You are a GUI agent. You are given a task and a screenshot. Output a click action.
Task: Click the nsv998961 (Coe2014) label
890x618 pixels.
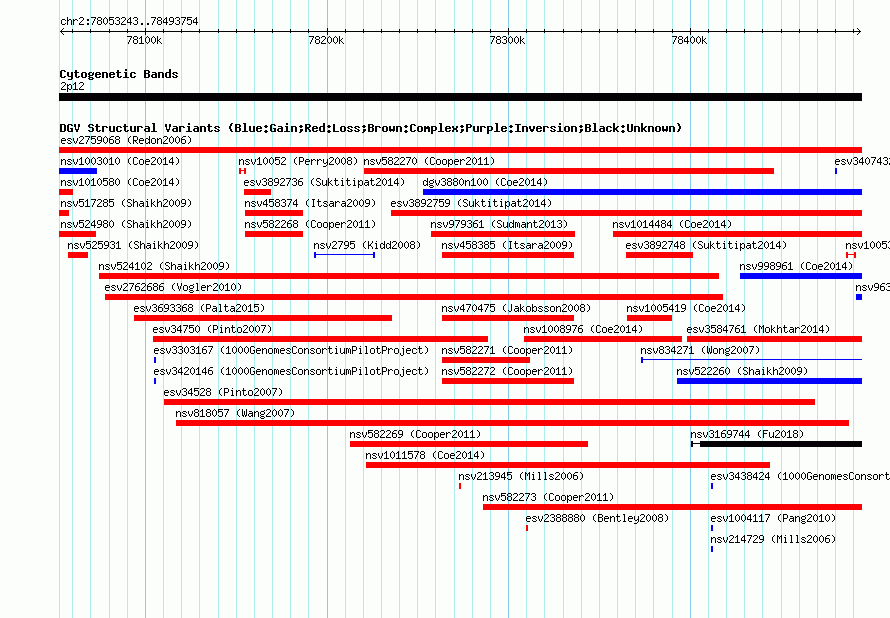[796, 266]
